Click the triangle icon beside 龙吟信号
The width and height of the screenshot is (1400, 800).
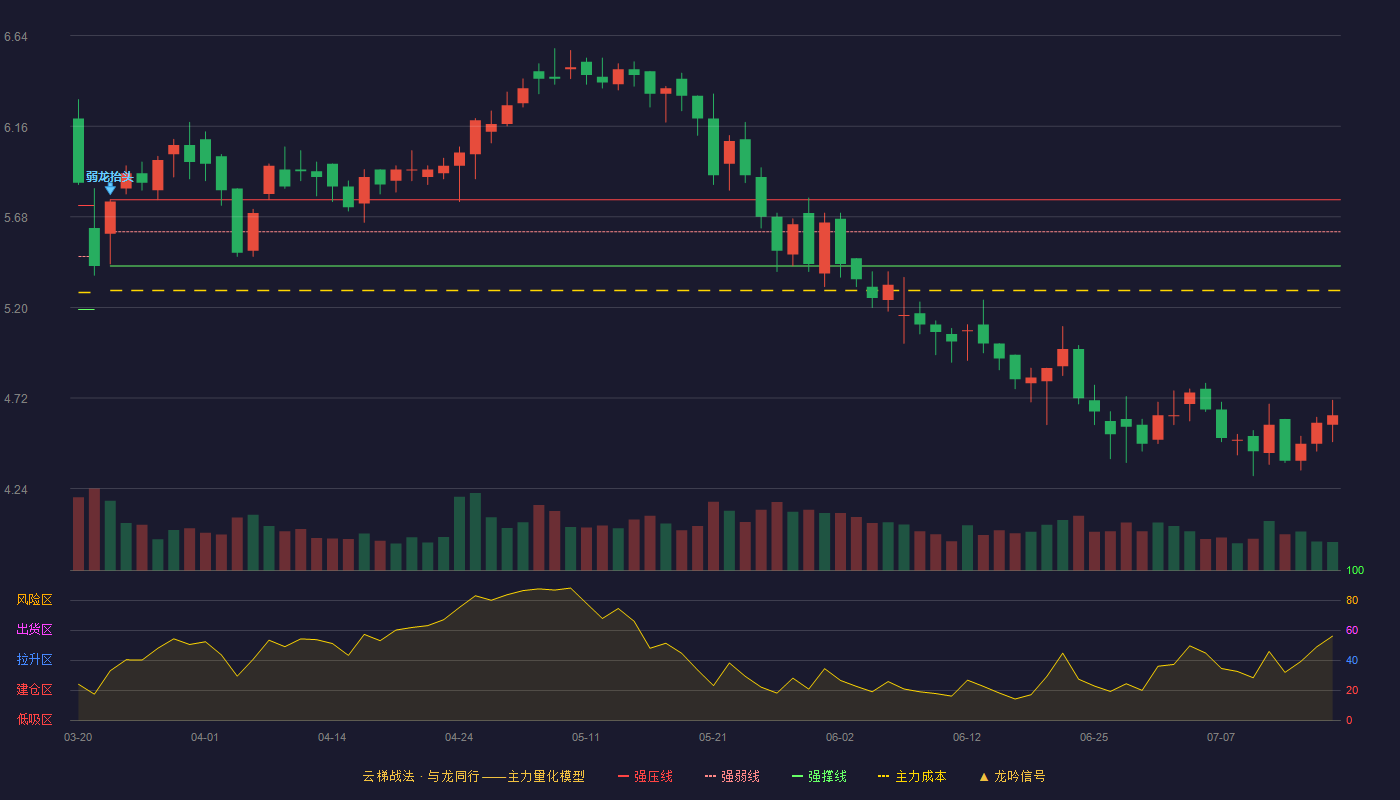click(x=983, y=776)
